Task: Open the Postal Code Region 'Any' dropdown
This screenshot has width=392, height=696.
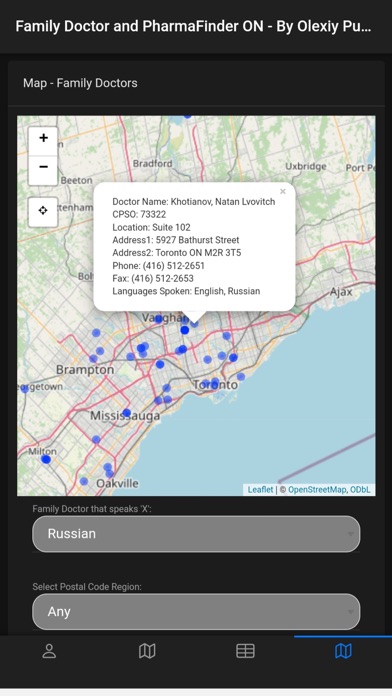Action: [196, 612]
